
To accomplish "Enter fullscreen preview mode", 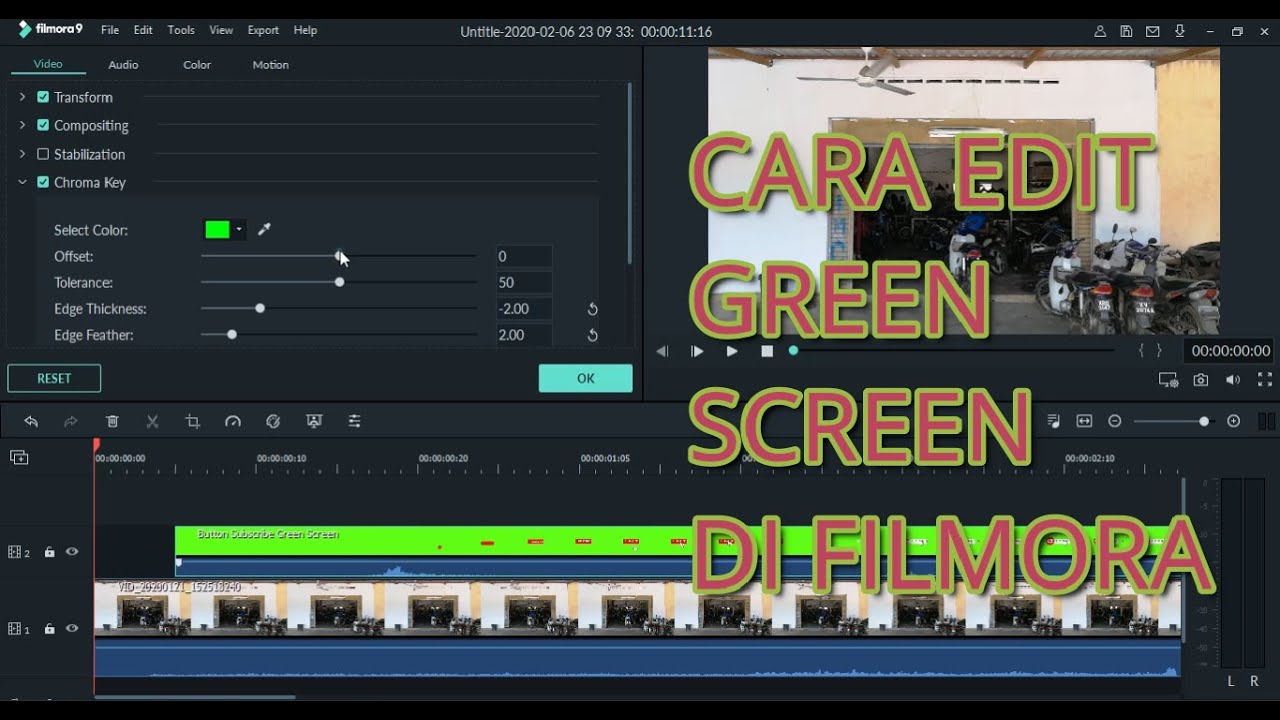I will click(1265, 380).
